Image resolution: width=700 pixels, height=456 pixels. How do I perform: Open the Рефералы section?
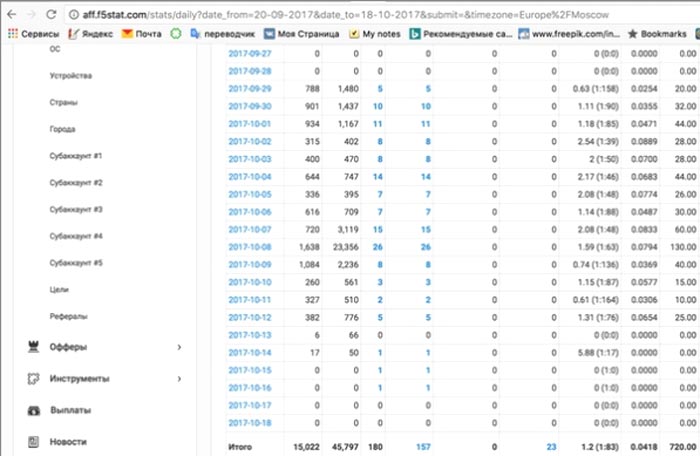(x=68, y=316)
